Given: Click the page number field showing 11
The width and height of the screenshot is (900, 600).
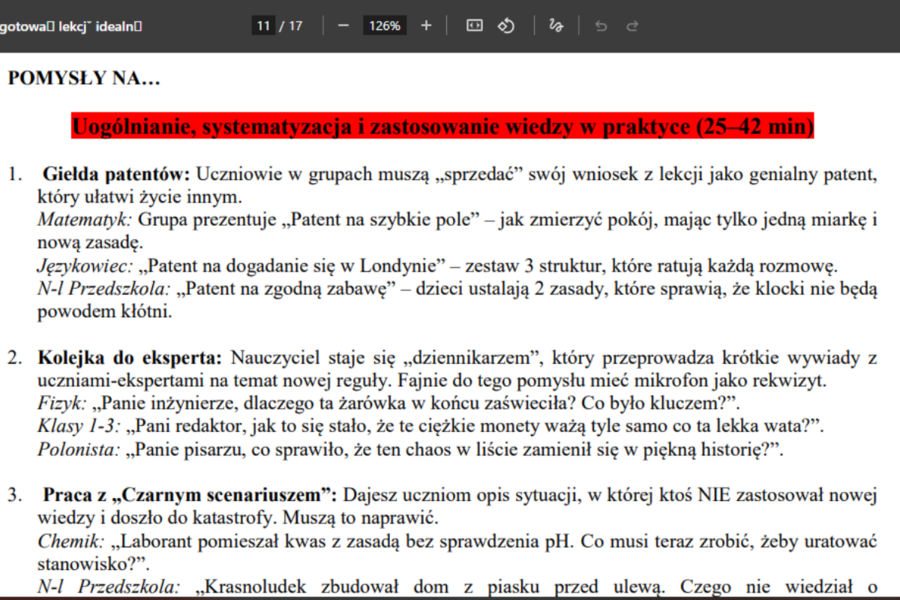Looking at the screenshot, I should tap(263, 24).
